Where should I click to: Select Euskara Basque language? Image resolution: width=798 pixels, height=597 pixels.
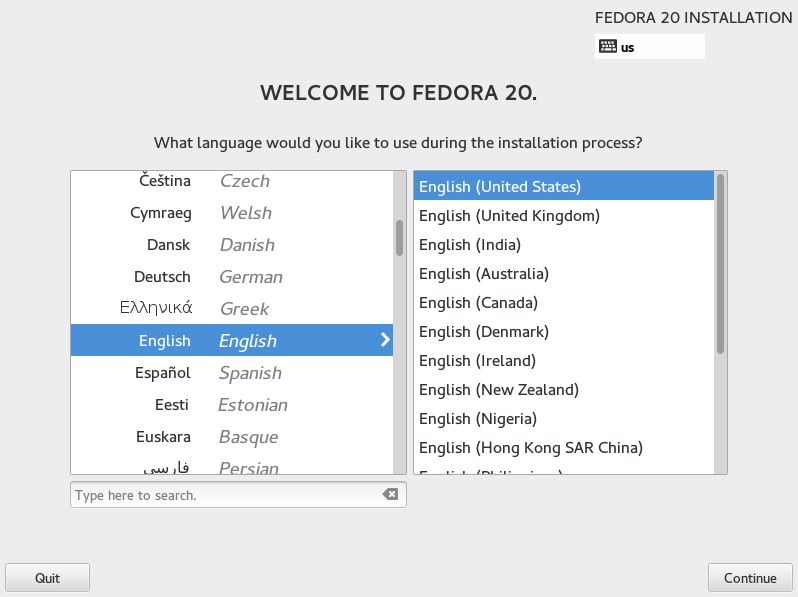coord(232,437)
